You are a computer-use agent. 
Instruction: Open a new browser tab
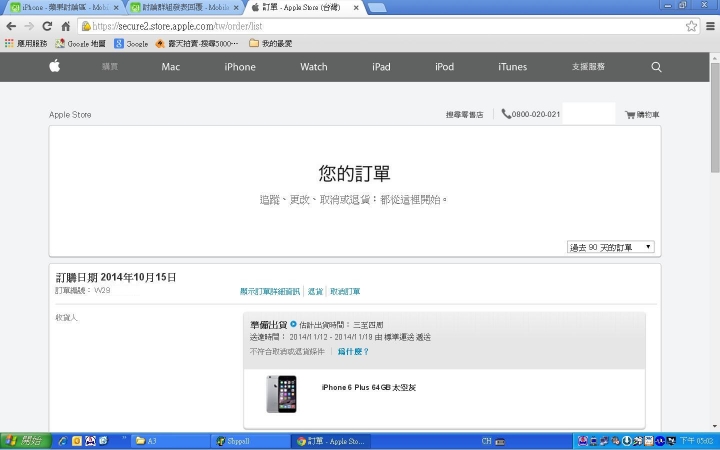pyautogui.click(x=377, y=7)
